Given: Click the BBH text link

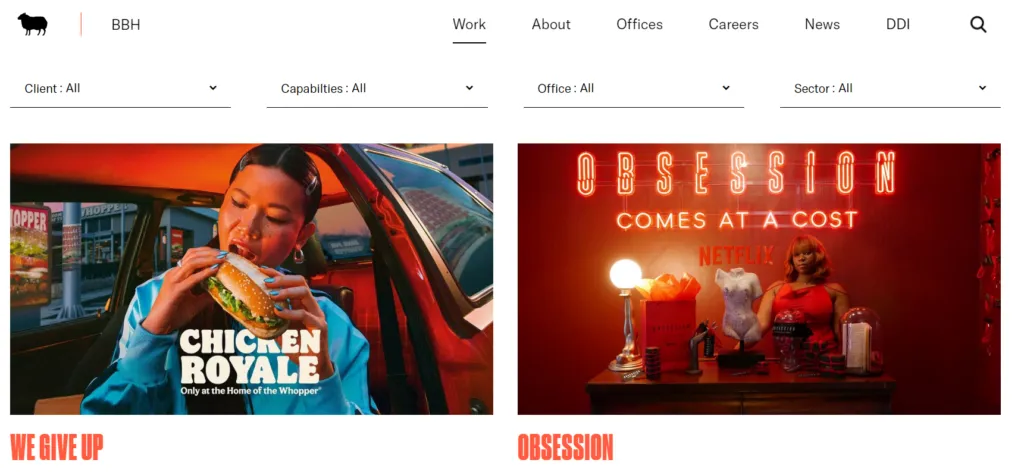Looking at the screenshot, I should pos(125,25).
